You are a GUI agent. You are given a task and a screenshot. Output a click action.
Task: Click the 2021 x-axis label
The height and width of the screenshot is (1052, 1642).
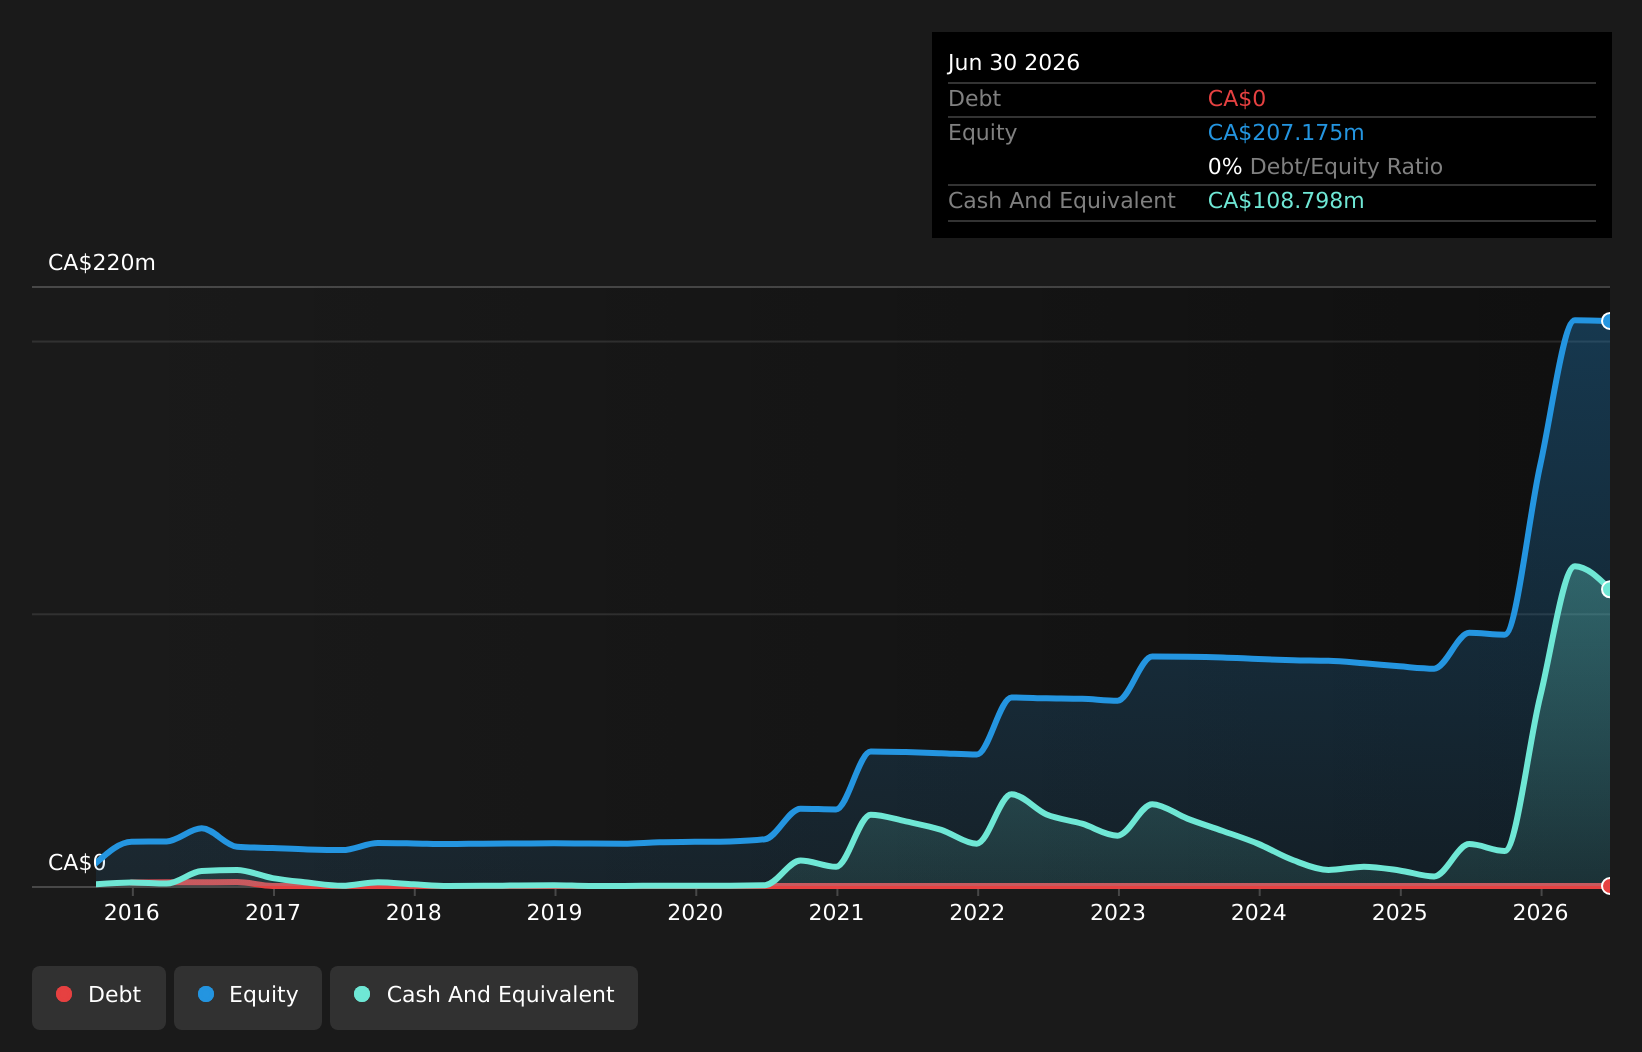[x=836, y=912]
